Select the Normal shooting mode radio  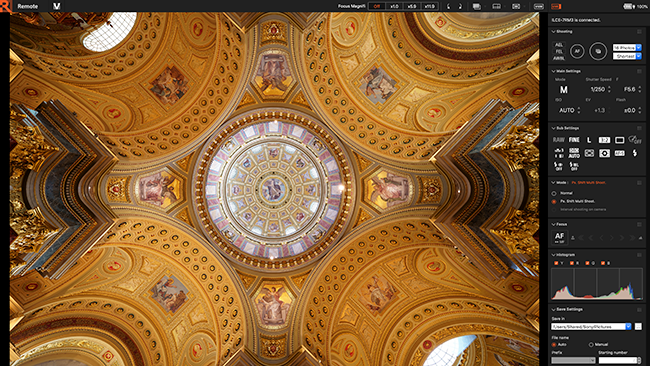click(554, 193)
